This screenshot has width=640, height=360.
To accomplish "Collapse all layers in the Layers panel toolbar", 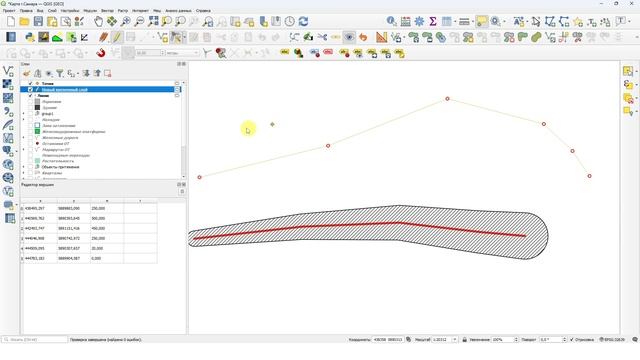I will pos(97,73).
